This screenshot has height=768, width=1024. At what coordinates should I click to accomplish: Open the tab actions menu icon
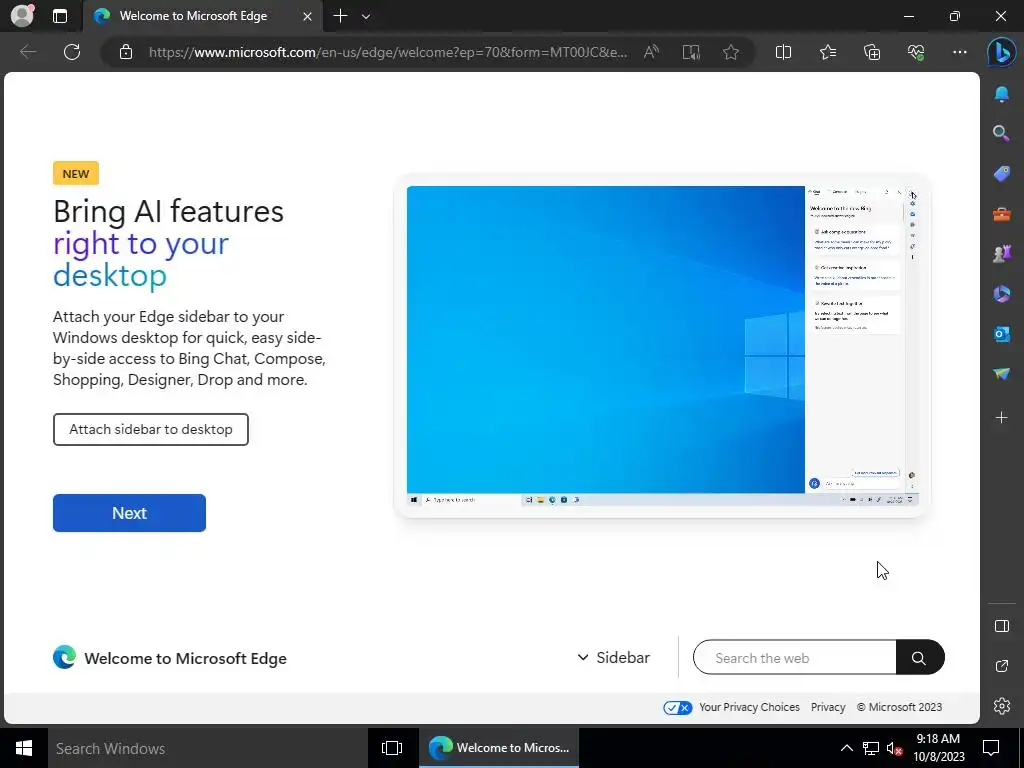60,16
